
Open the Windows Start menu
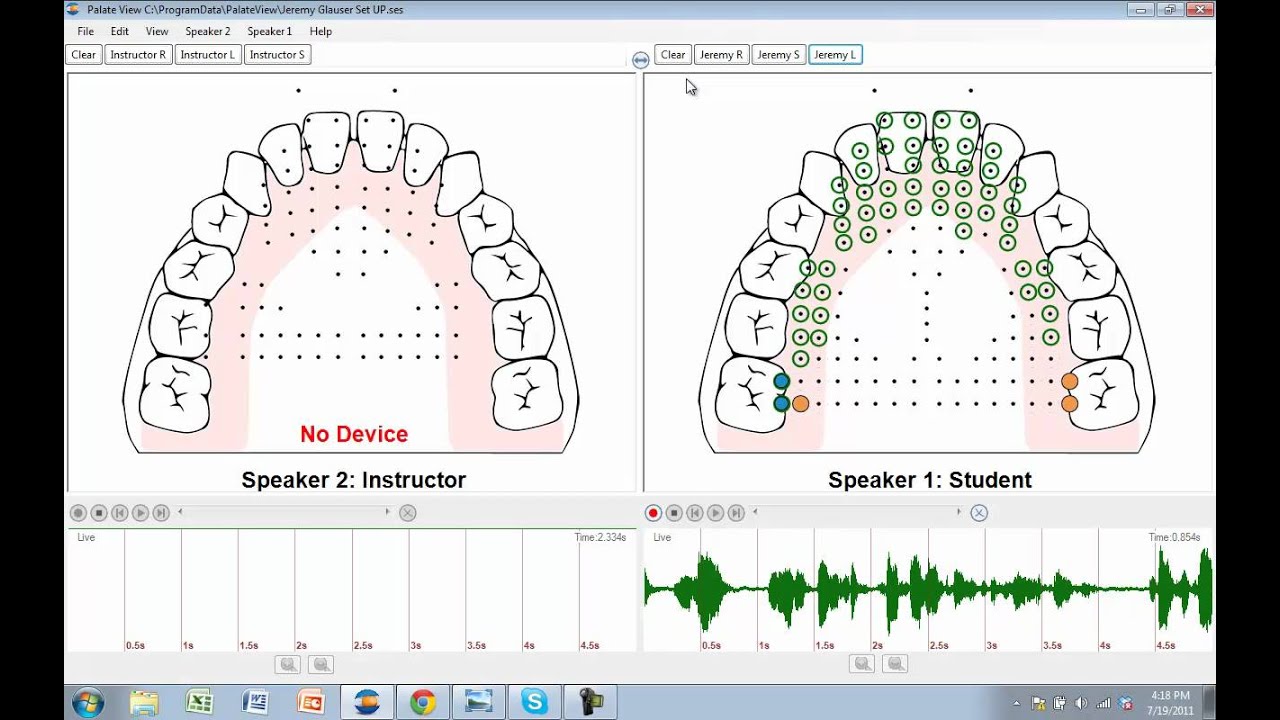pyautogui.click(x=88, y=703)
